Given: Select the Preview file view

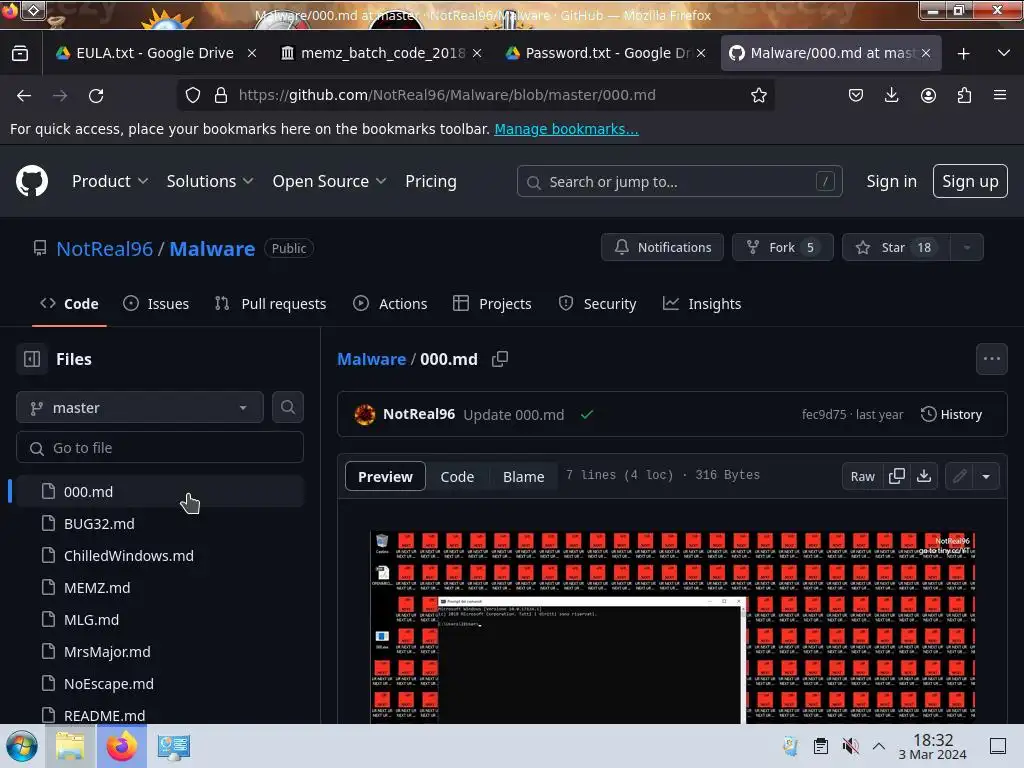Looking at the screenshot, I should tap(385, 476).
